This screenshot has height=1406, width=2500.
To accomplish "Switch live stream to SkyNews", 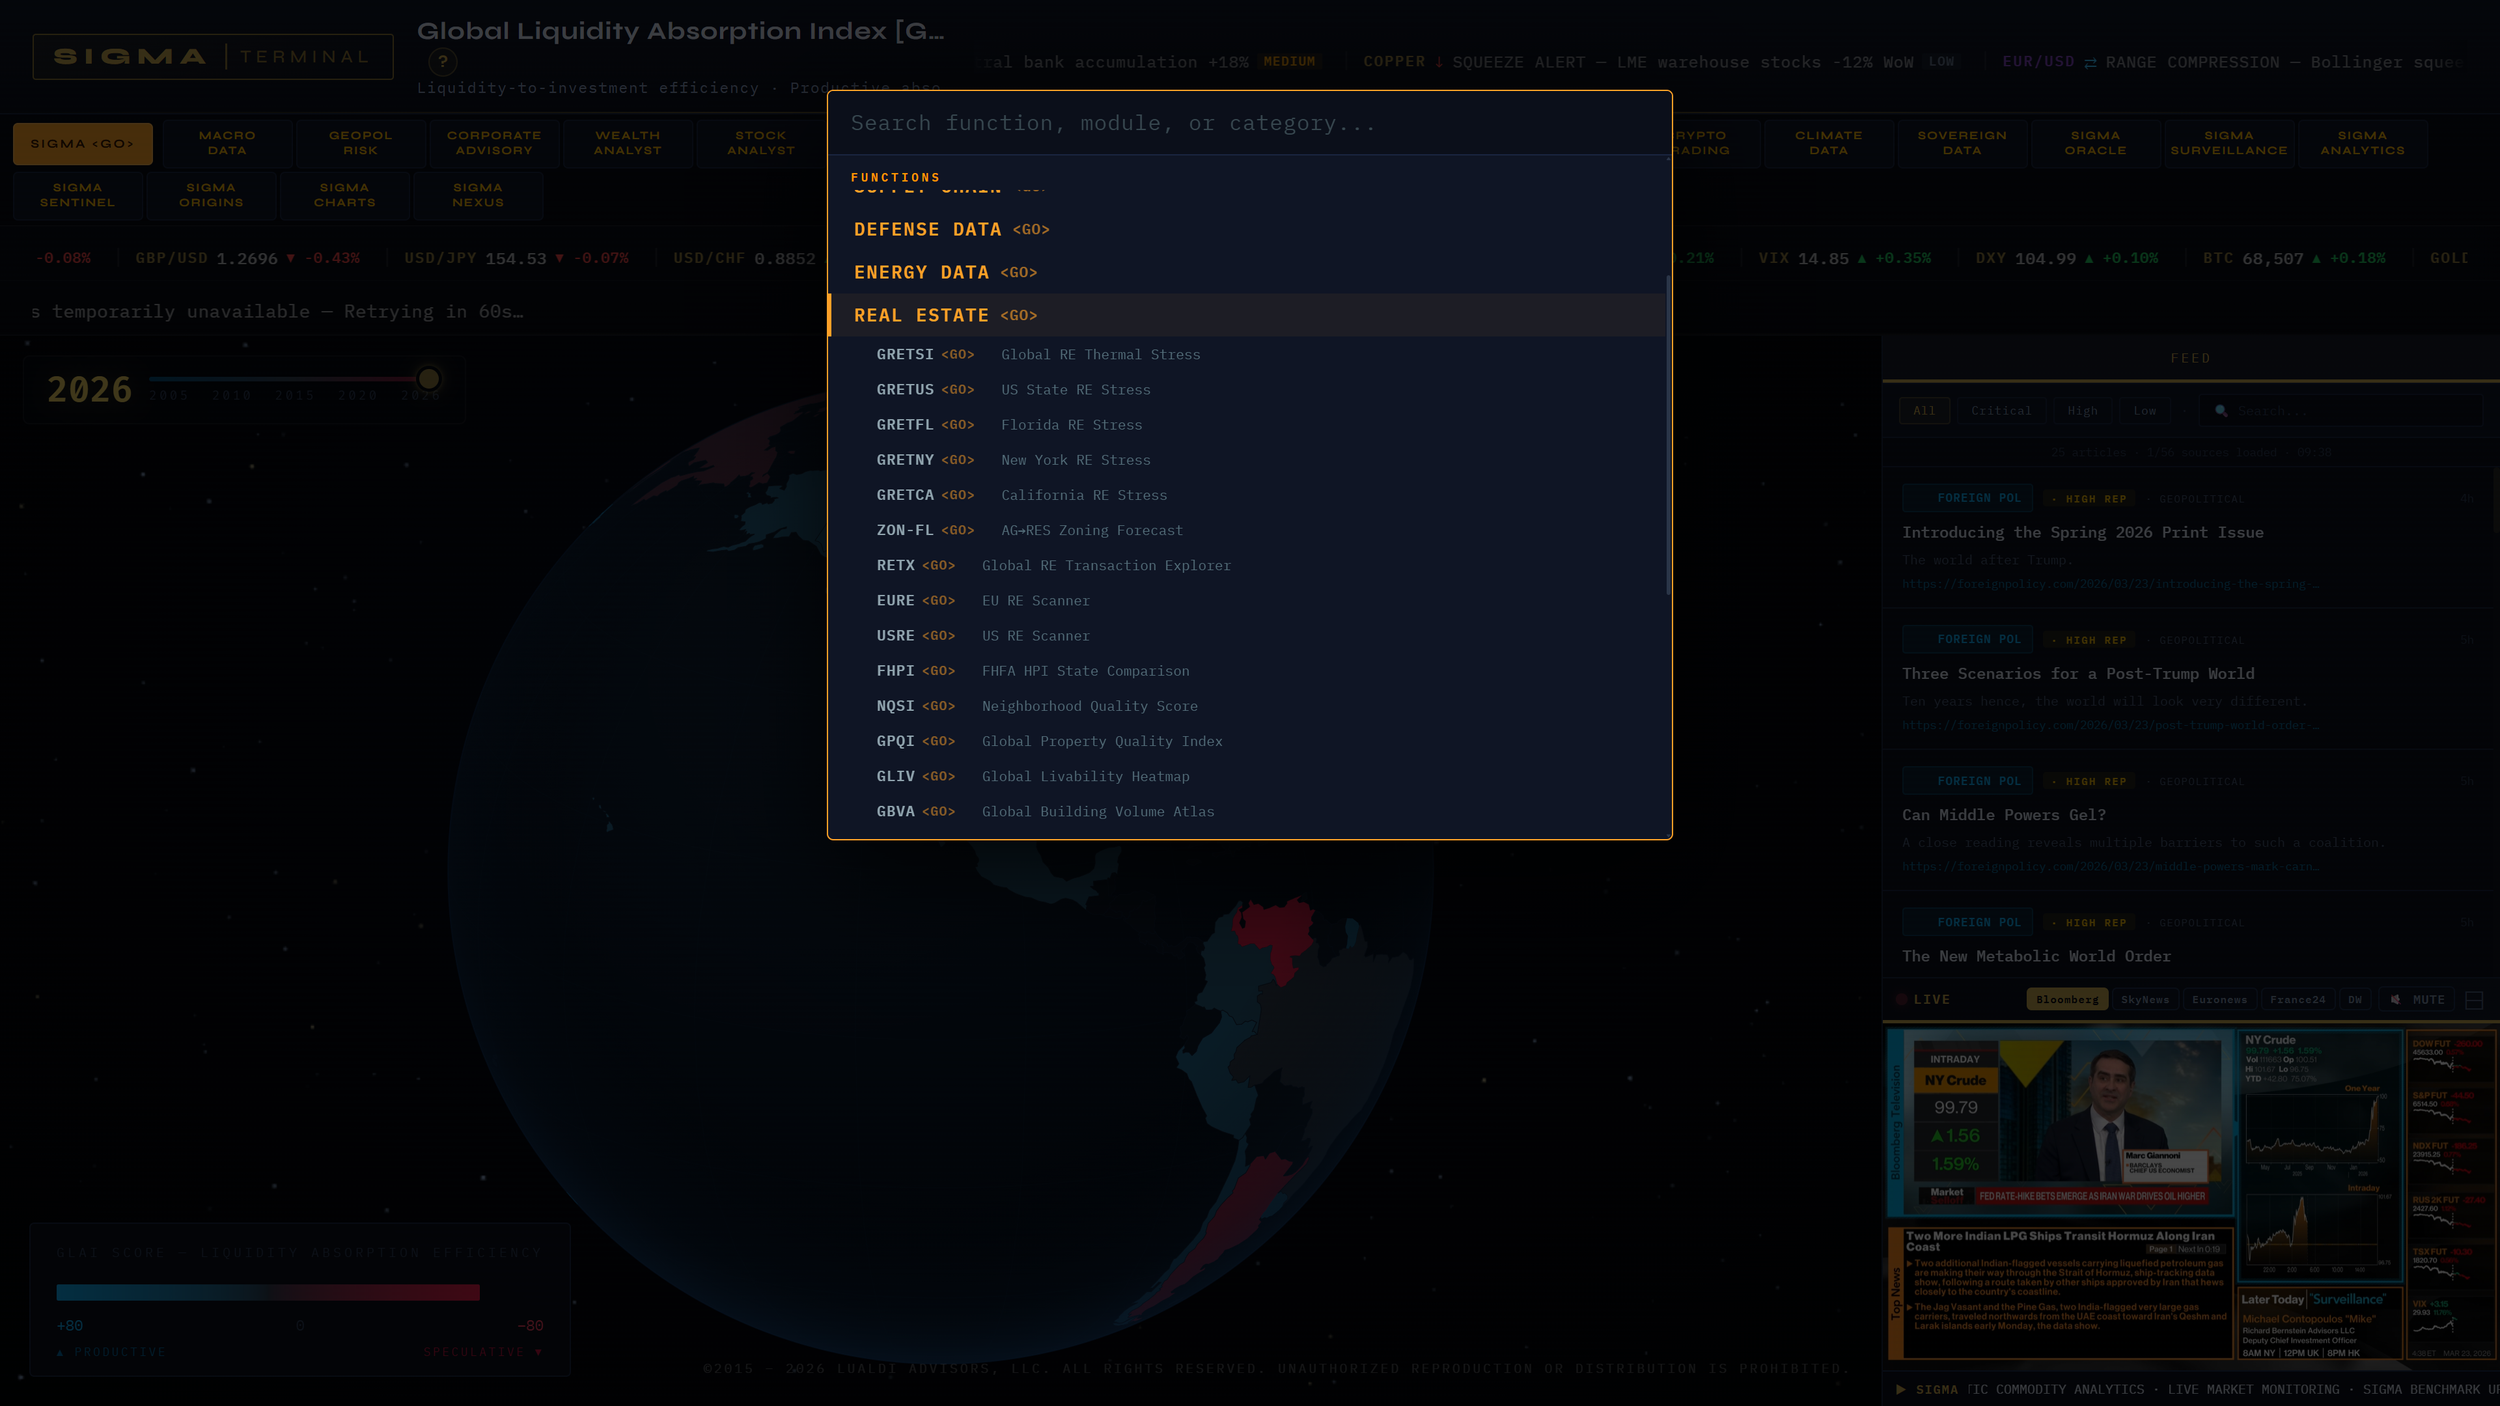I will coord(2145,1000).
